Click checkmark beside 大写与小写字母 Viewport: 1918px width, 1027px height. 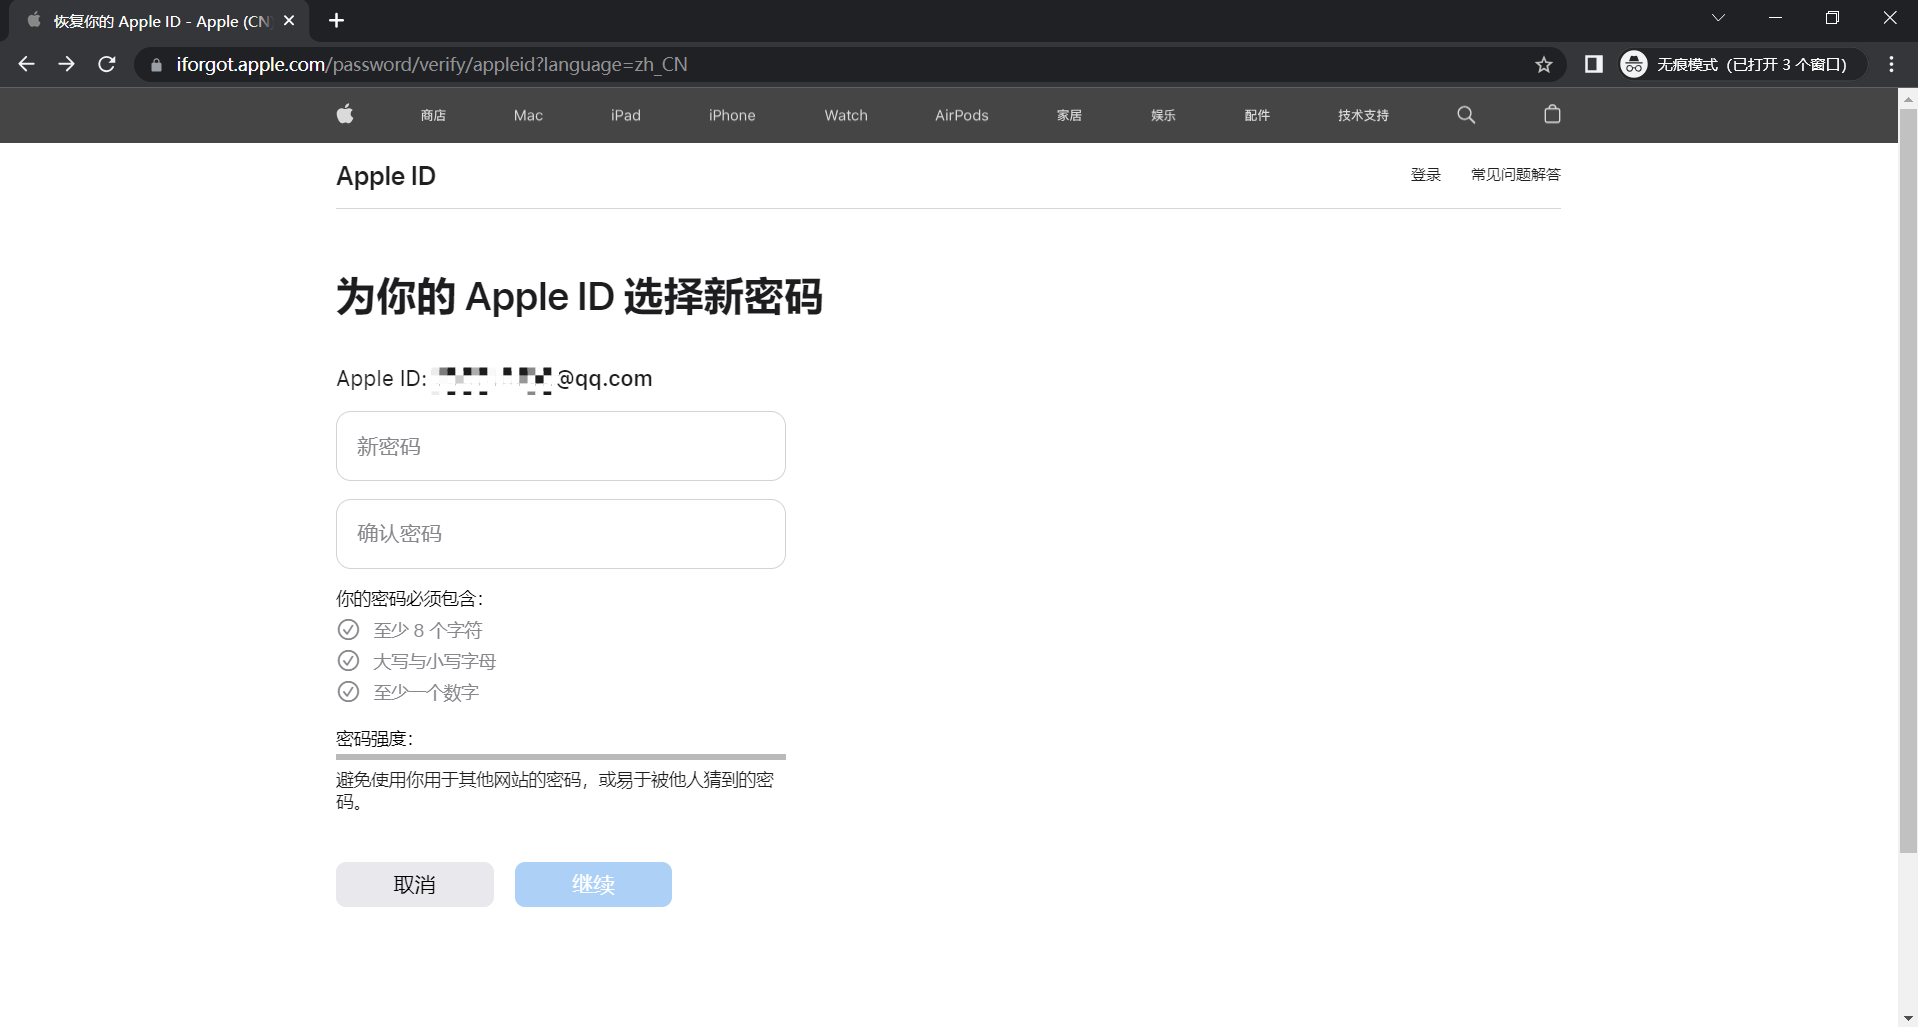click(x=348, y=660)
